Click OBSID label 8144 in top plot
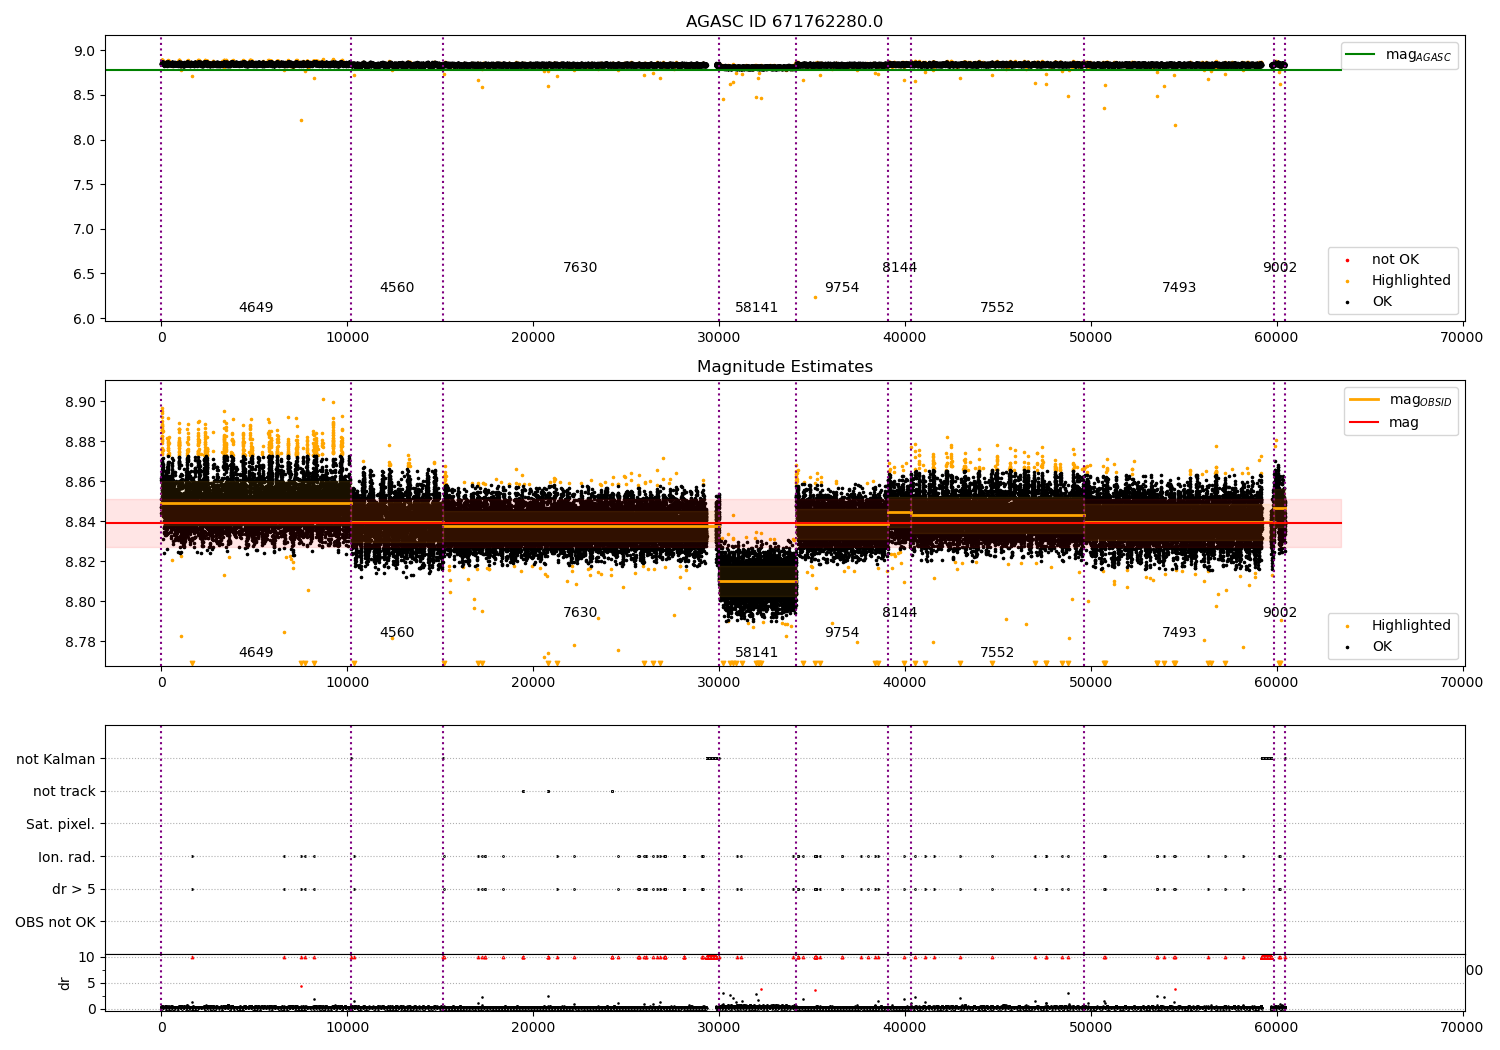This screenshot has width=1500, height=1050. [x=900, y=268]
